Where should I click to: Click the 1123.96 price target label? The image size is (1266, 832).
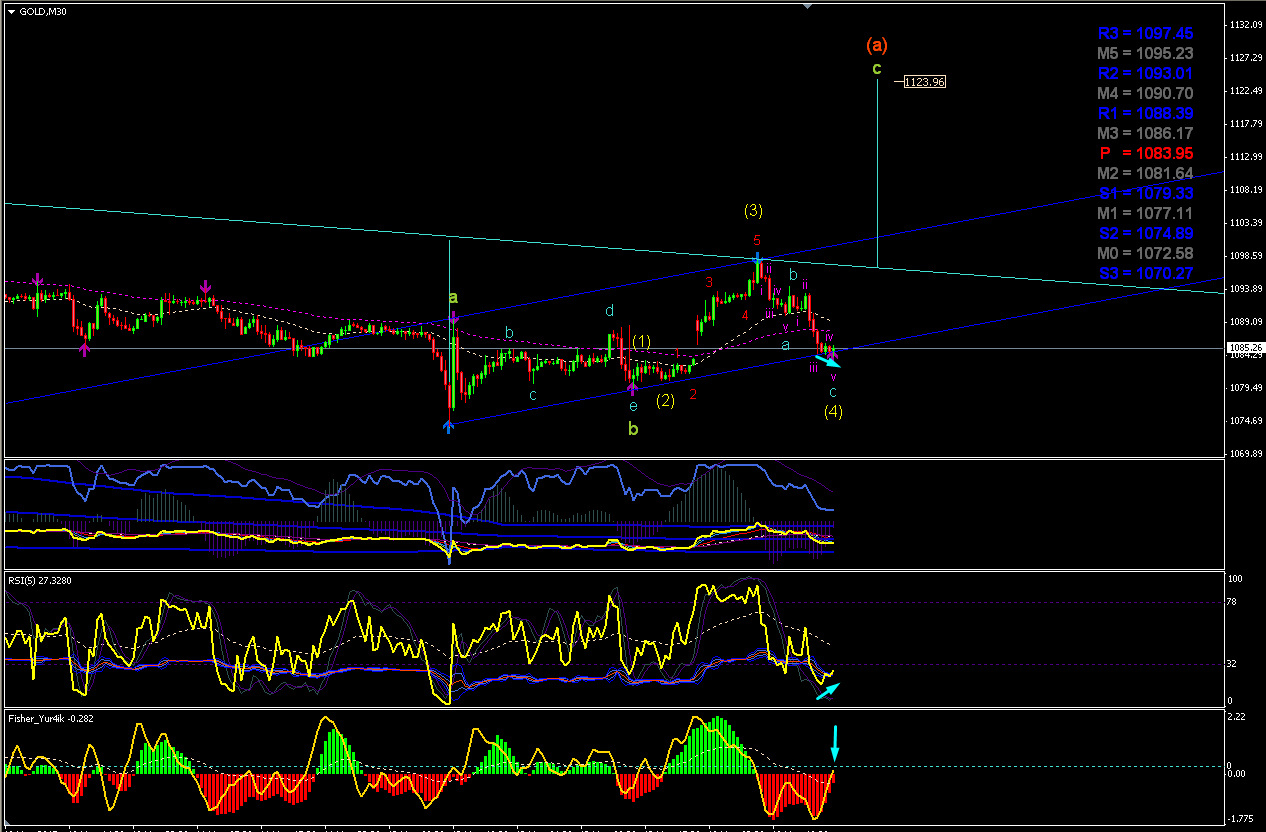tap(925, 82)
